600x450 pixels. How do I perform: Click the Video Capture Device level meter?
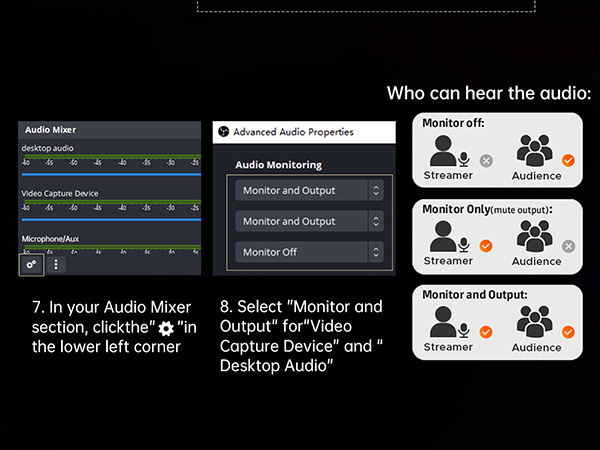coord(112,202)
